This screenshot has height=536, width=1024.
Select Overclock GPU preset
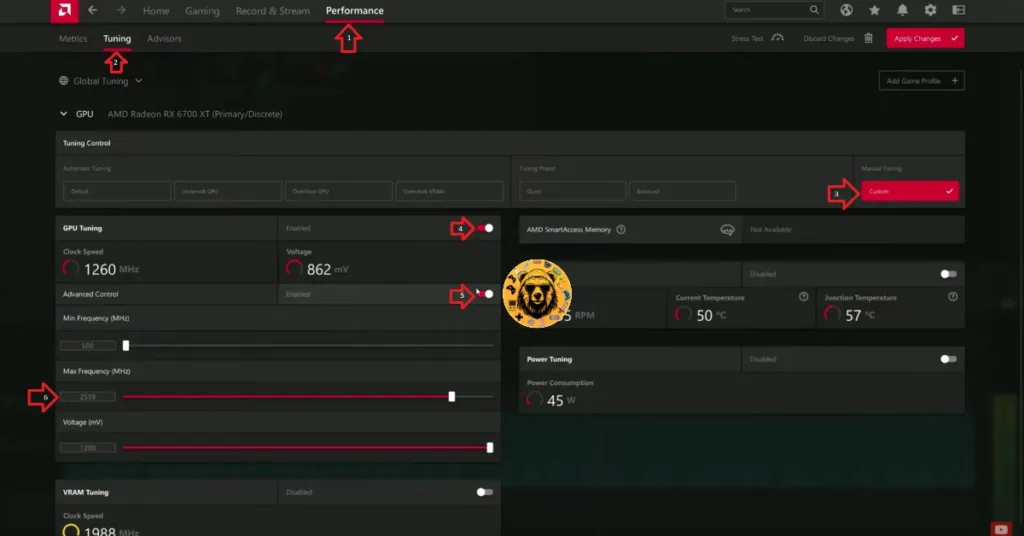pos(339,191)
